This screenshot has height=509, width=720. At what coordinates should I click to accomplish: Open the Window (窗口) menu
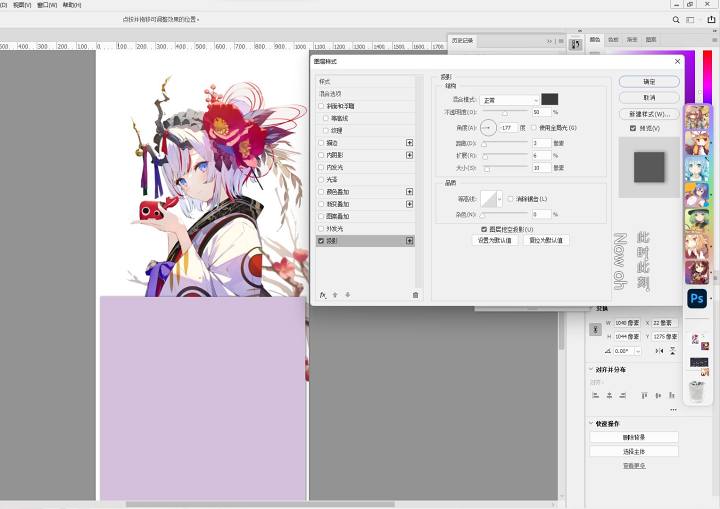tap(47, 5)
